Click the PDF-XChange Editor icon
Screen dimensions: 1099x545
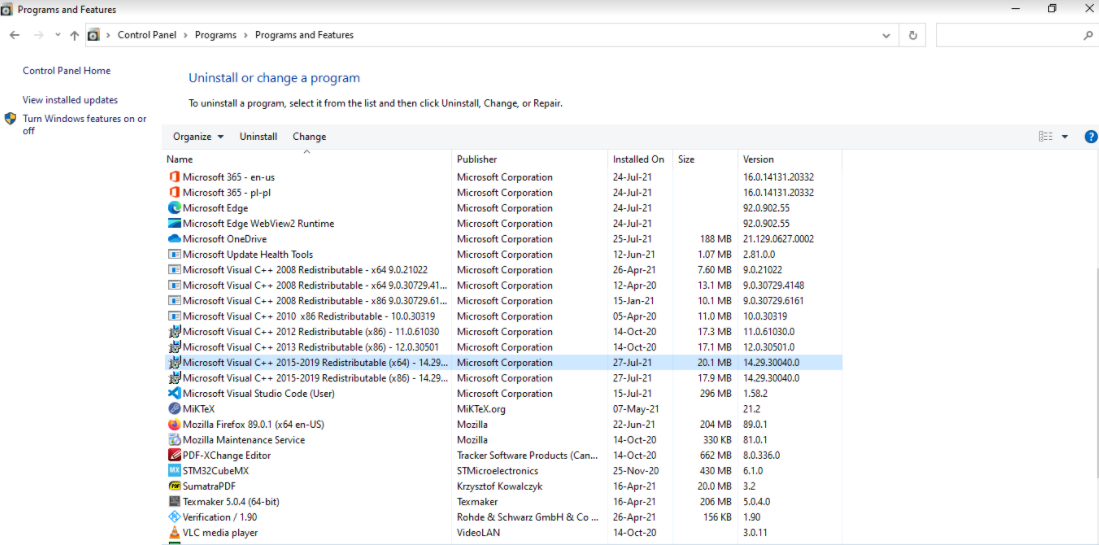tap(175, 455)
